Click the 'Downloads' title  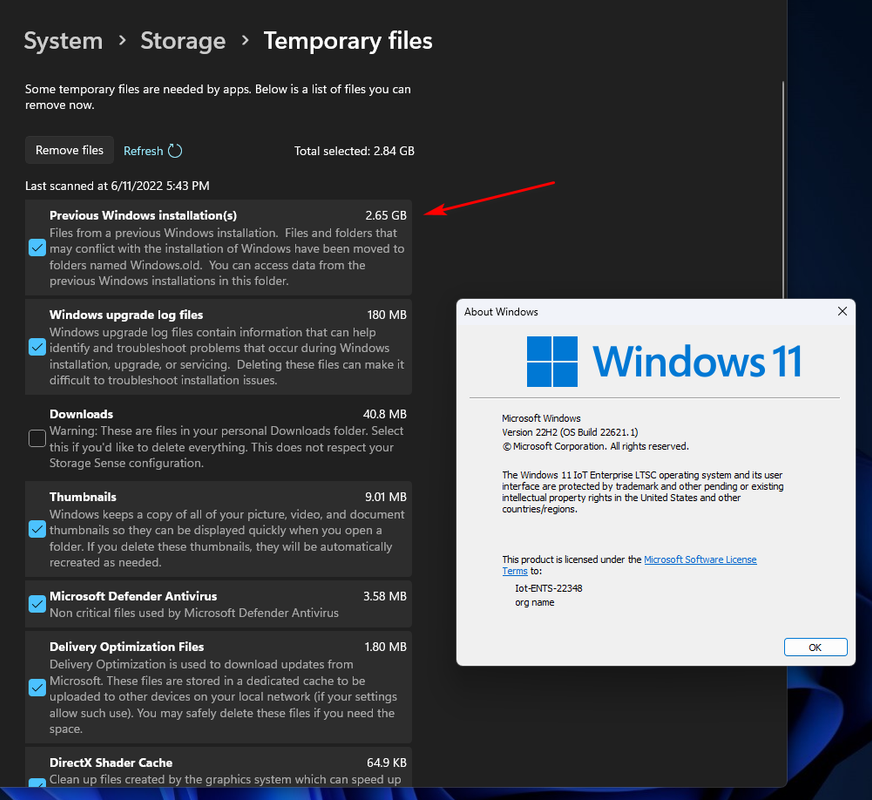(x=81, y=414)
